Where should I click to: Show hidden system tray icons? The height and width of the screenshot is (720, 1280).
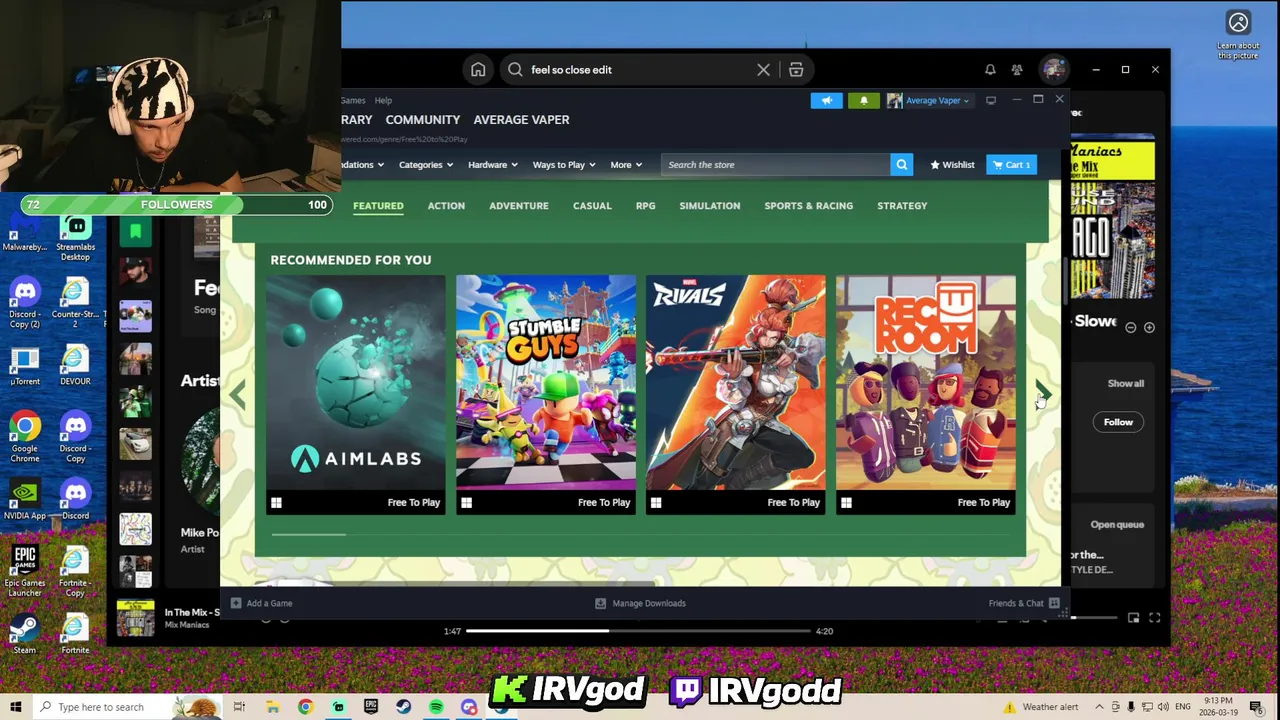[x=1098, y=707]
